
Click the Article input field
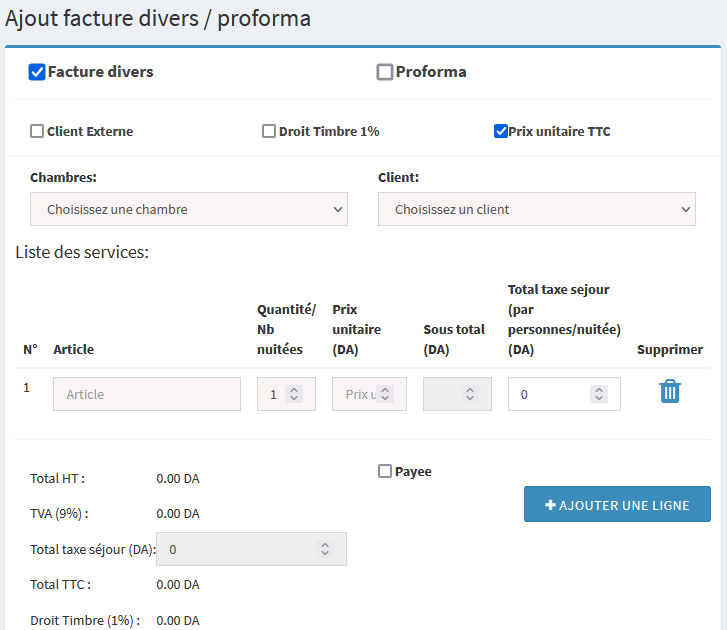(147, 394)
